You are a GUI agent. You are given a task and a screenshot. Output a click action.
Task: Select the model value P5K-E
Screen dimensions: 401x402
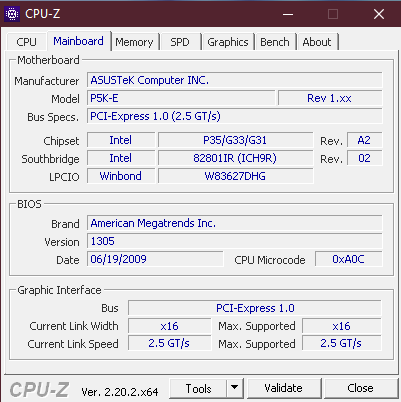(181, 98)
